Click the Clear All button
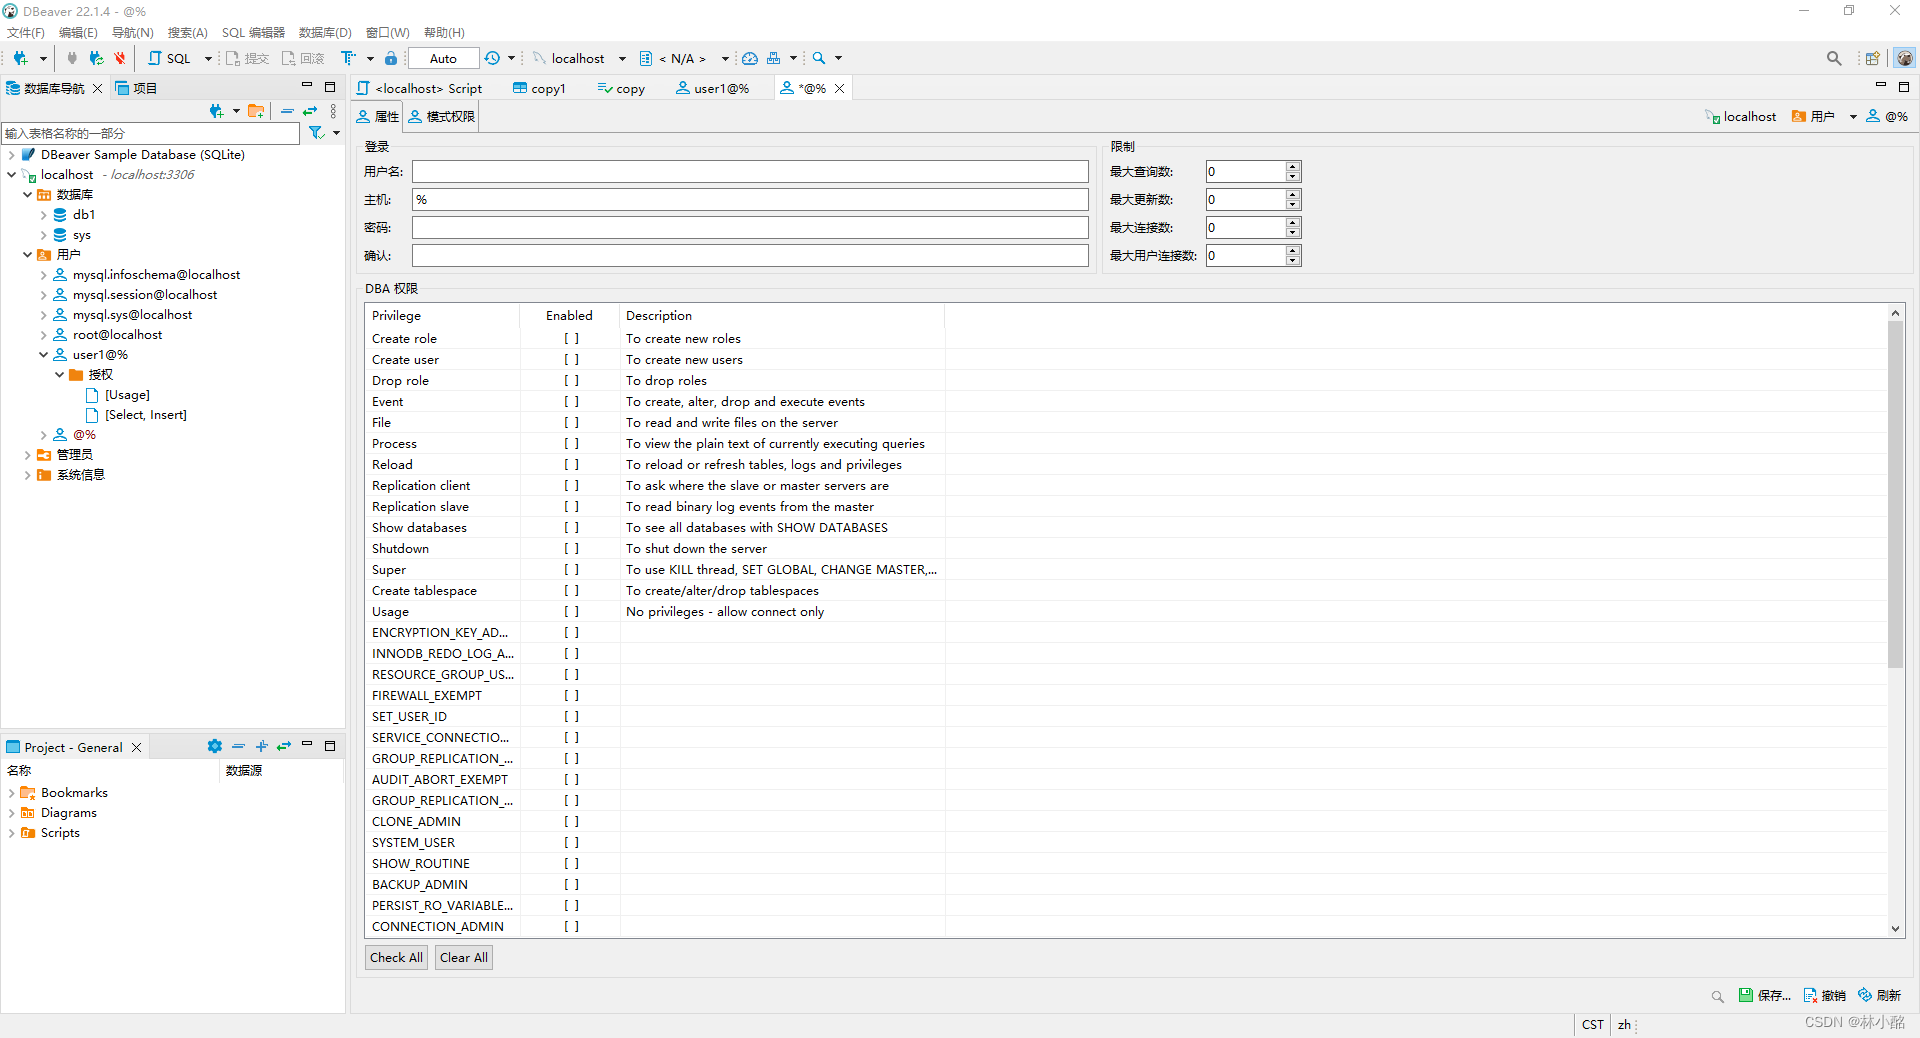The width and height of the screenshot is (1920, 1038). [x=463, y=957]
